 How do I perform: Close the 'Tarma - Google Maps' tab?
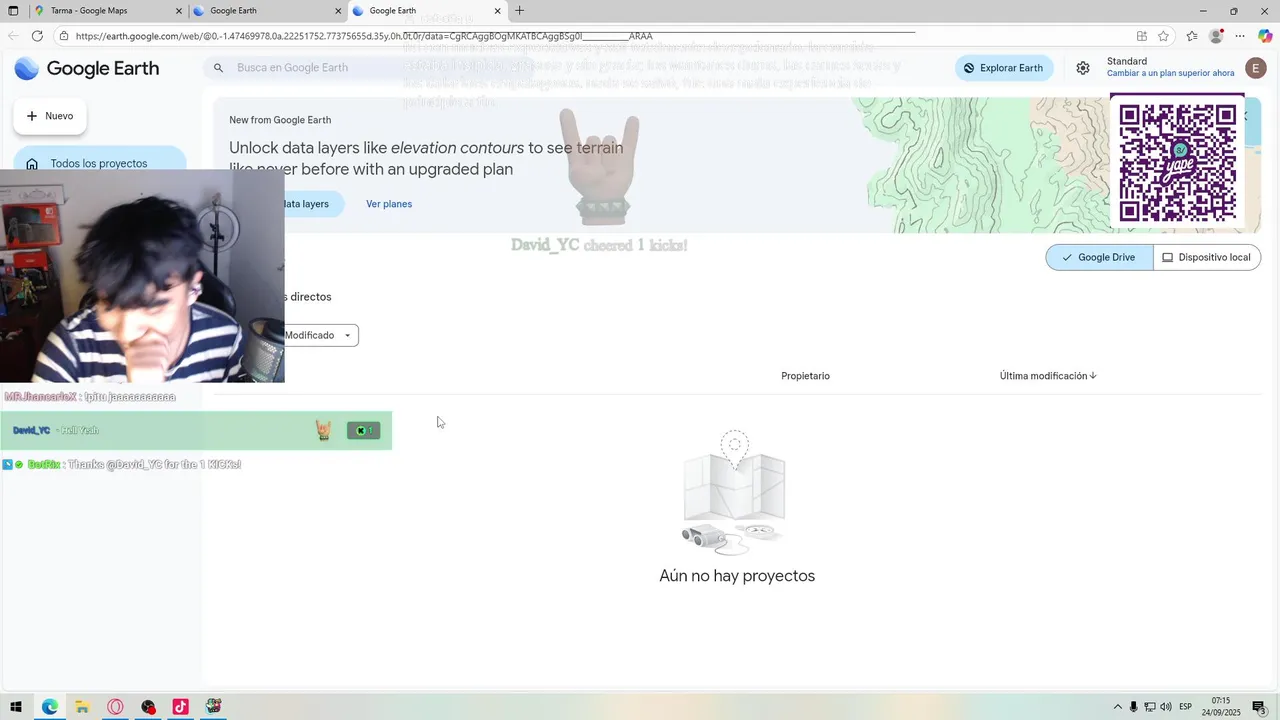[179, 11]
